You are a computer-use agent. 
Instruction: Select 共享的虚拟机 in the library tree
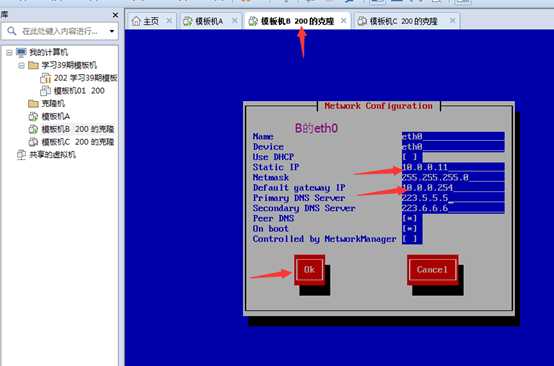coord(53,155)
